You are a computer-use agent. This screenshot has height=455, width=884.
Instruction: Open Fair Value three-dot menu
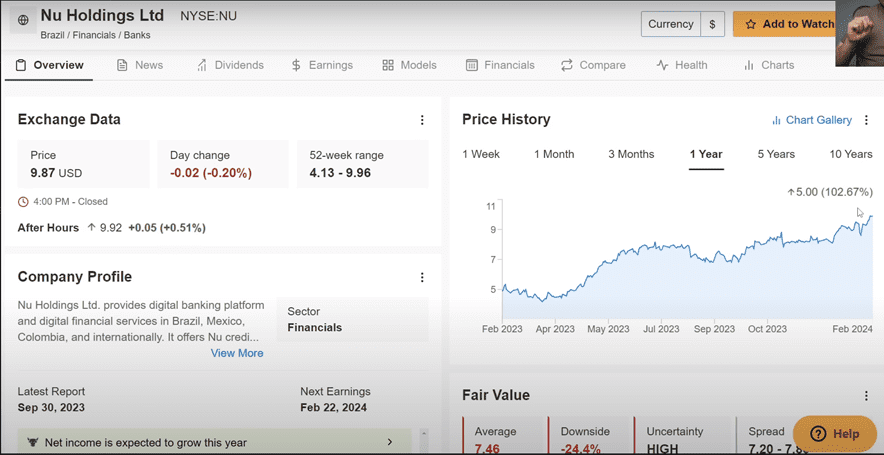pos(866,396)
